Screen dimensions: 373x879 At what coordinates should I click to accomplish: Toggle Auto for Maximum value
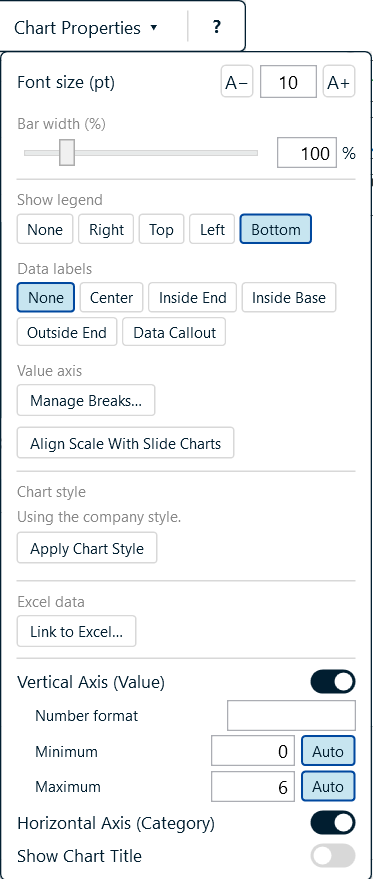(x=328, y=787)
